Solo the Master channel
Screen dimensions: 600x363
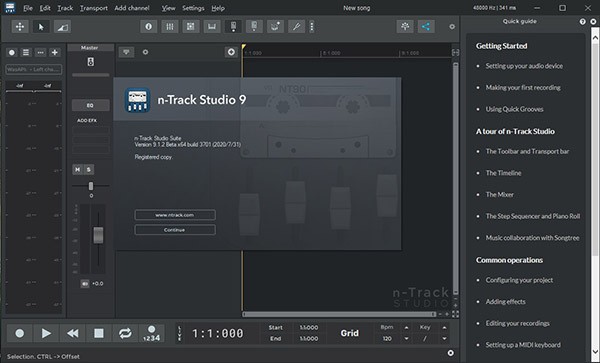(x=89, y=169)
